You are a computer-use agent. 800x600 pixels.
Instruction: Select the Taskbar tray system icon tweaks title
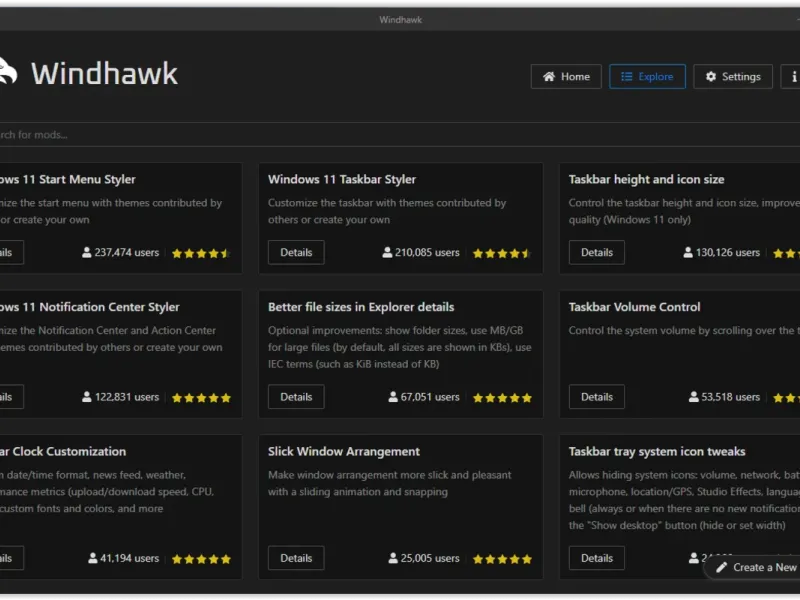point(657,452)
